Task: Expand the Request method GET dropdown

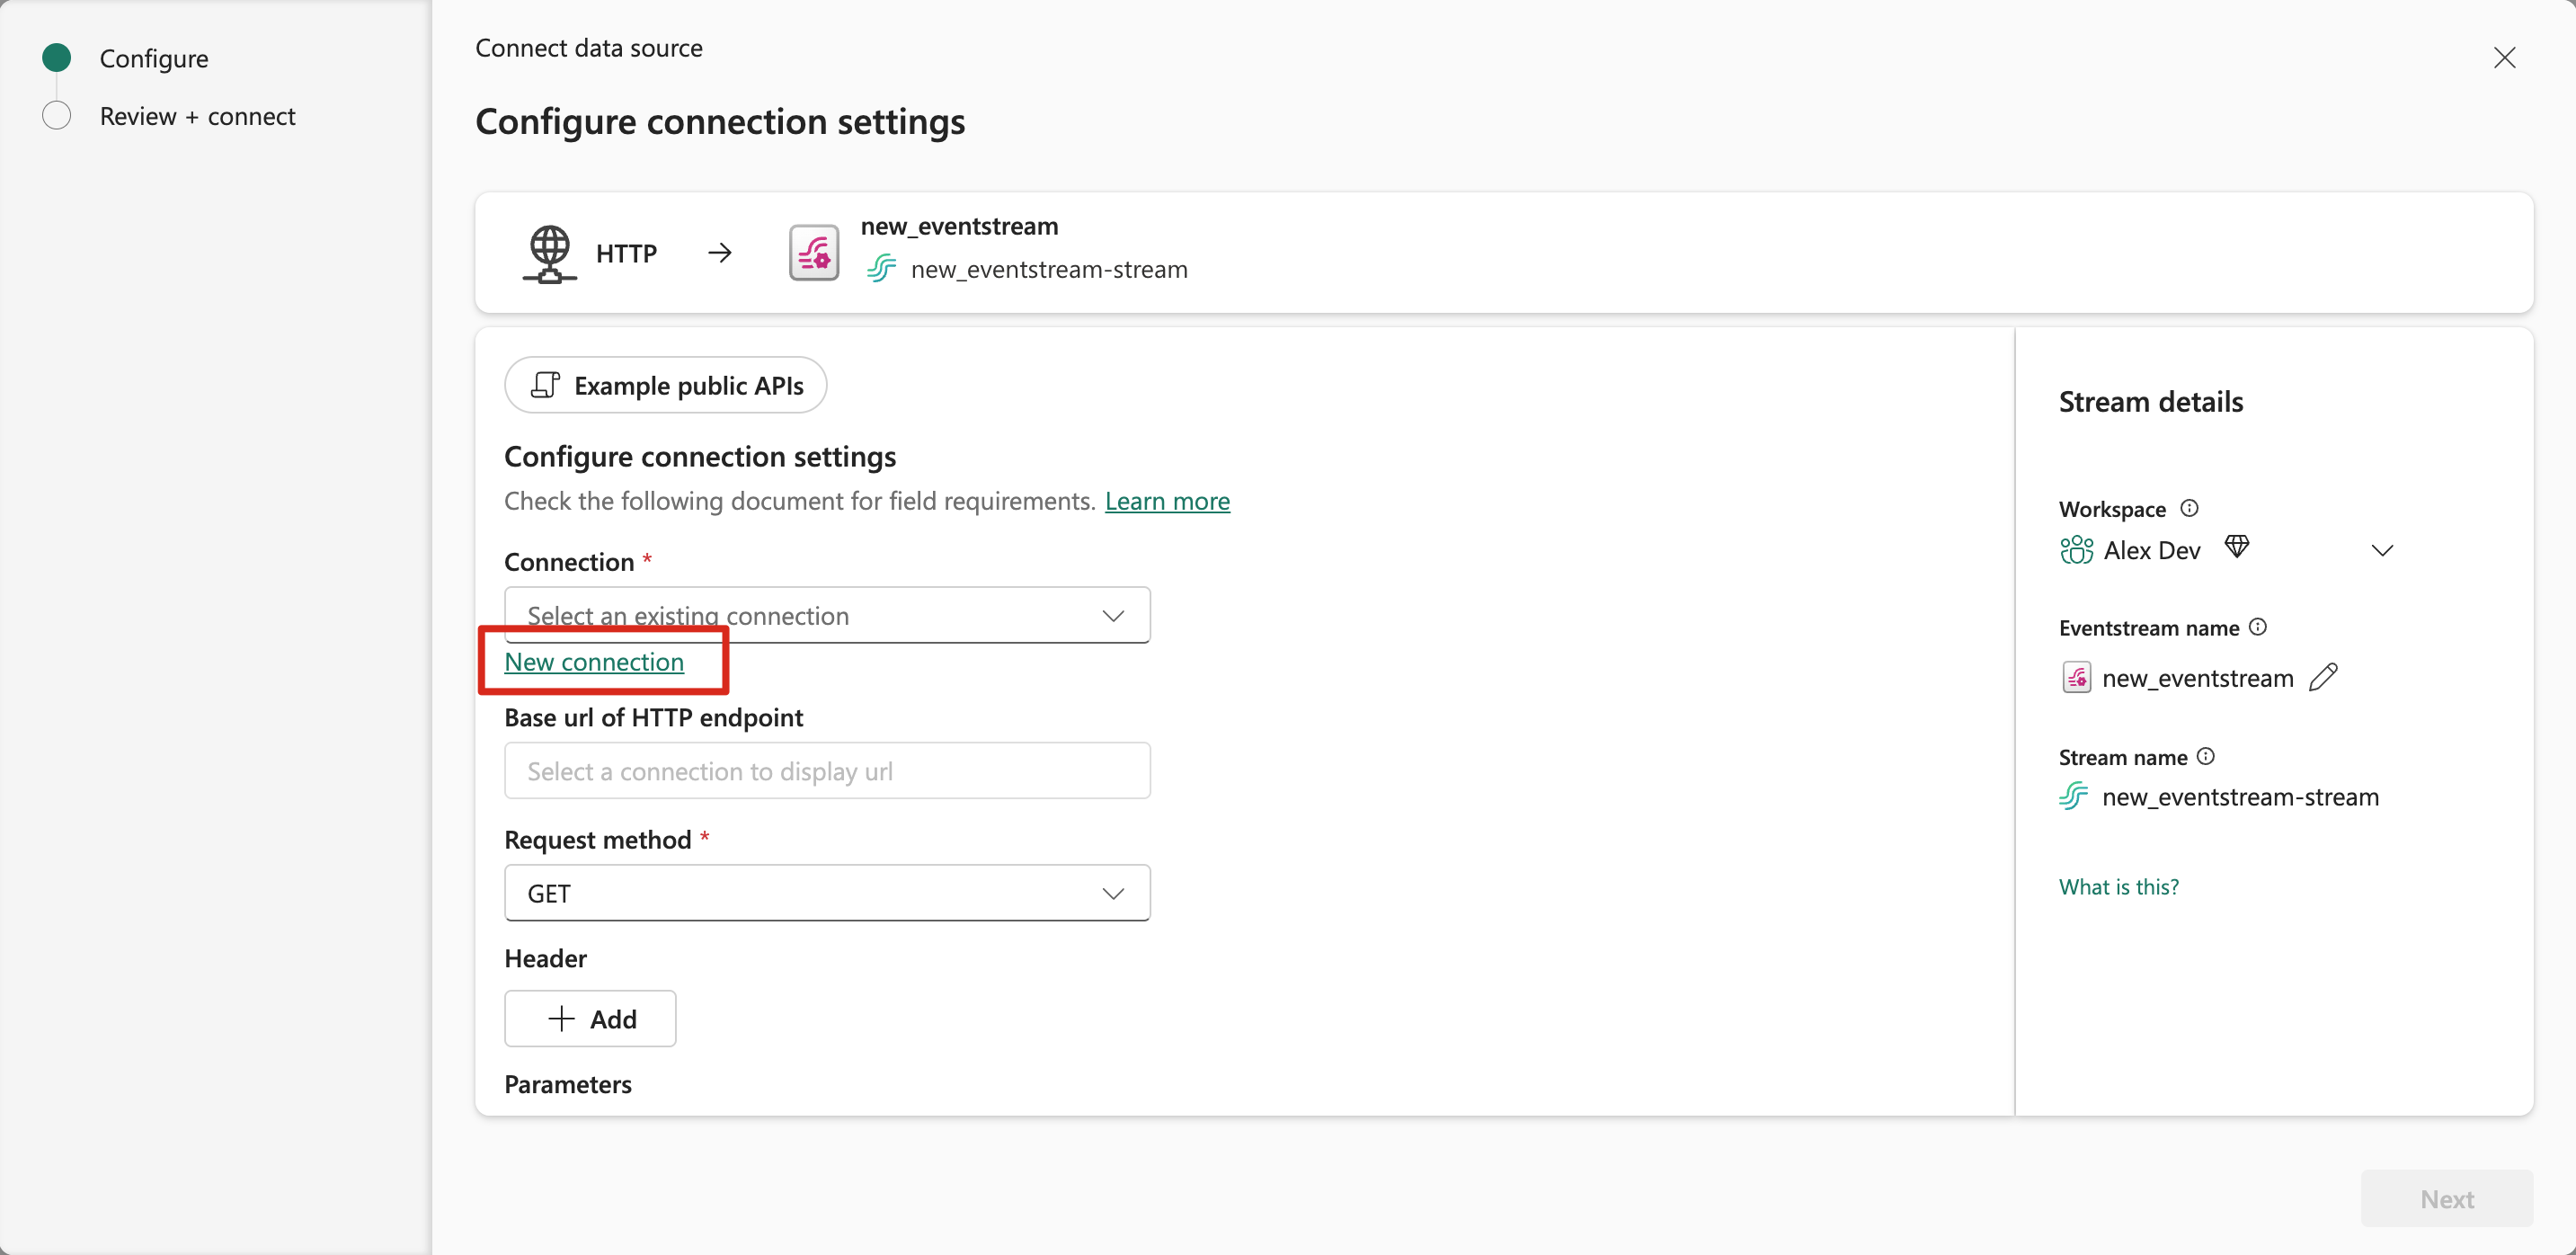Action: coord(827,893)
